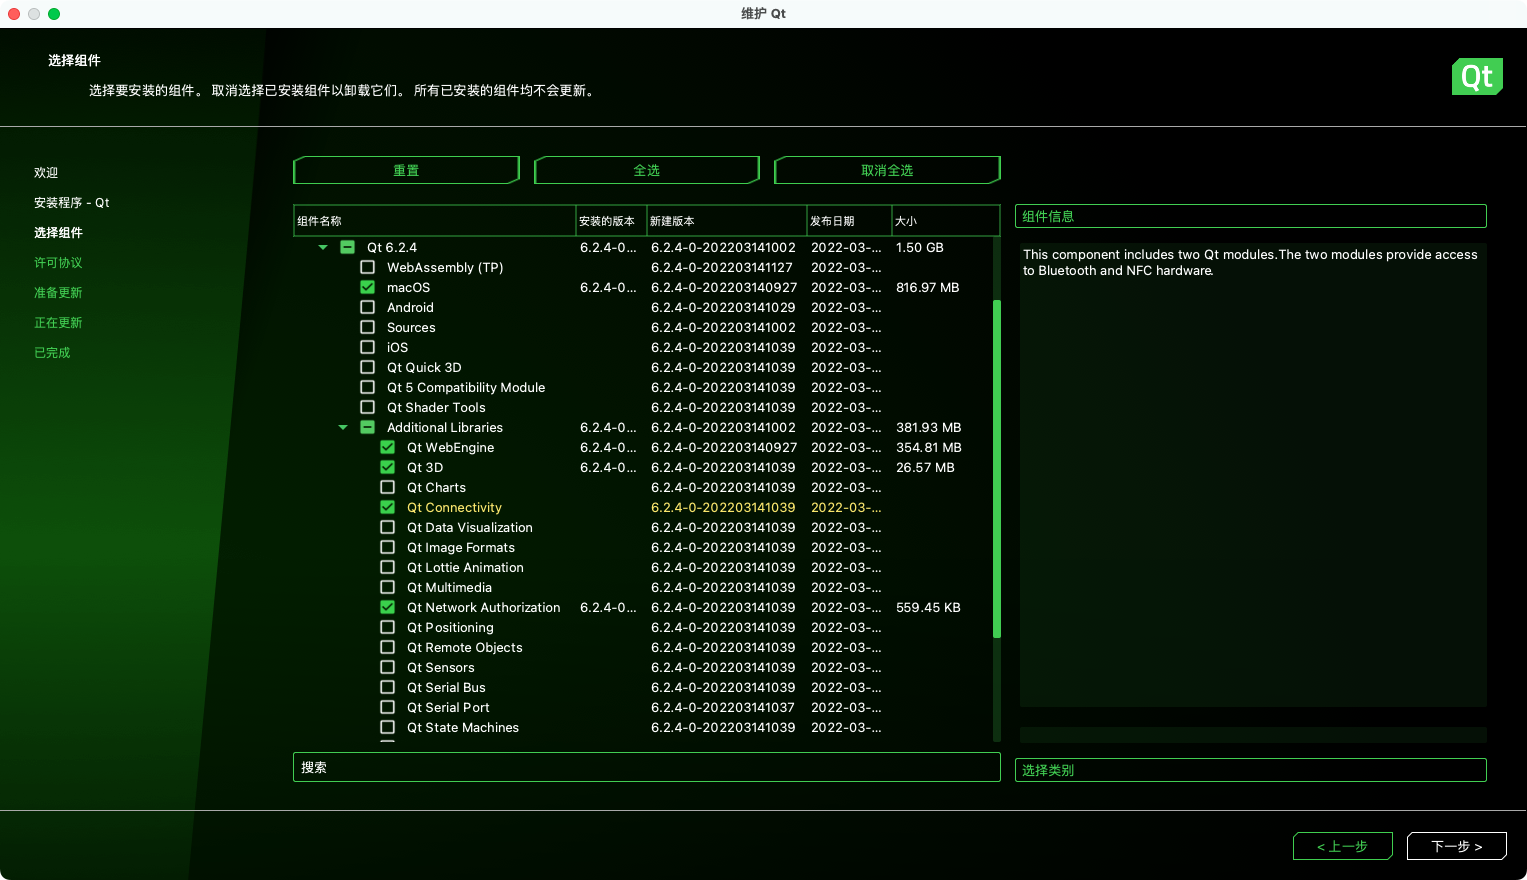Click the 组件信息 panel header
This screenshot has width=1527, height=880.
point(1251,216)
